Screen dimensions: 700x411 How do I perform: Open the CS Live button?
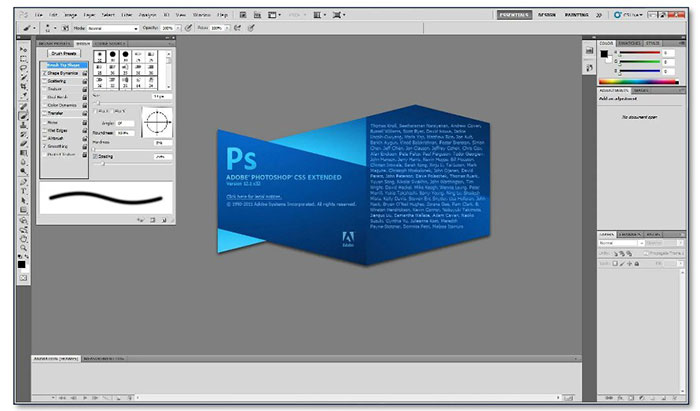(x=628, y=15)
